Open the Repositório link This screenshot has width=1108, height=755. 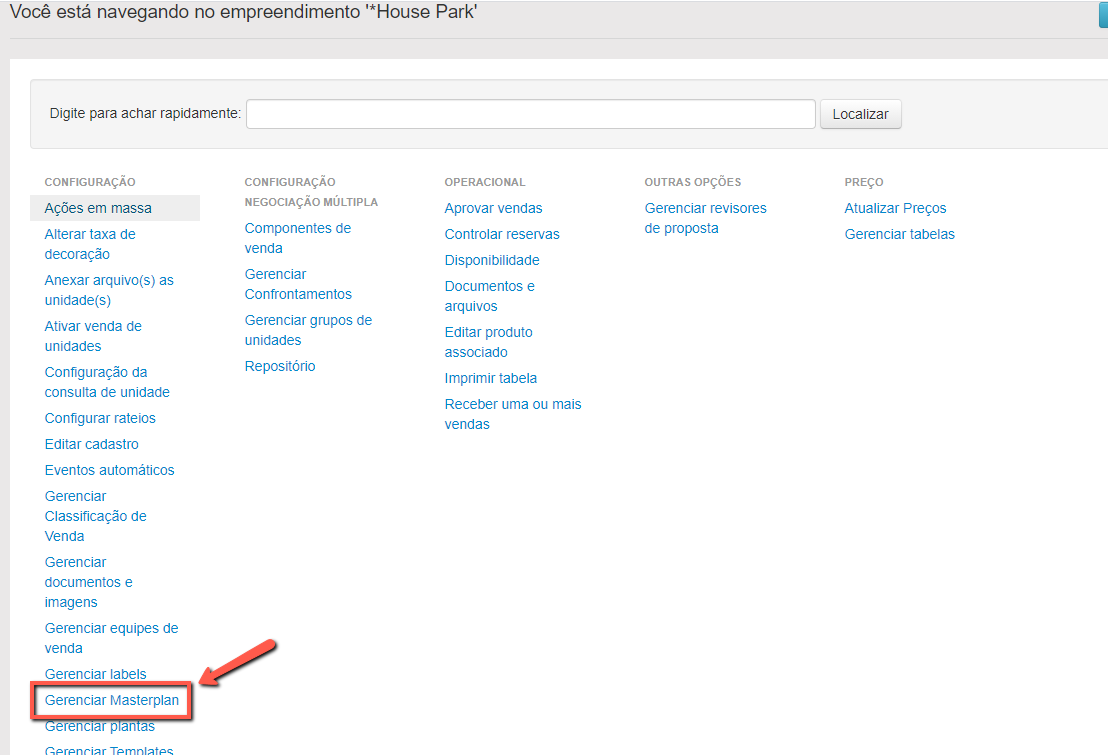pyautogui.click(x=280, y=366)
